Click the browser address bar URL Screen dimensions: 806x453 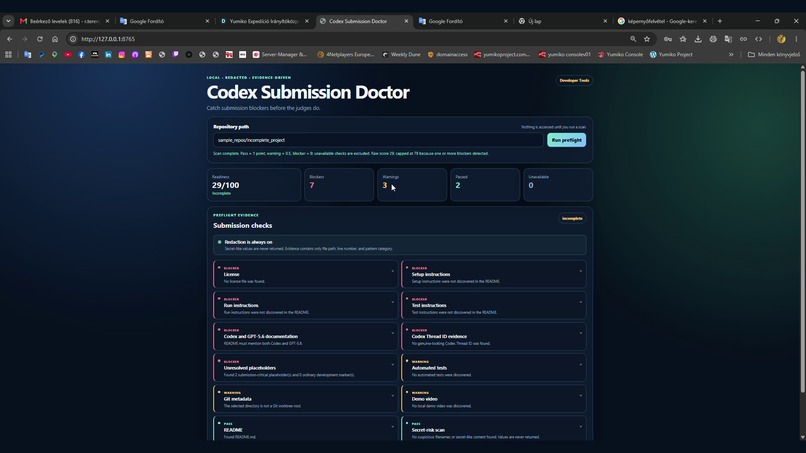point(108,39)
